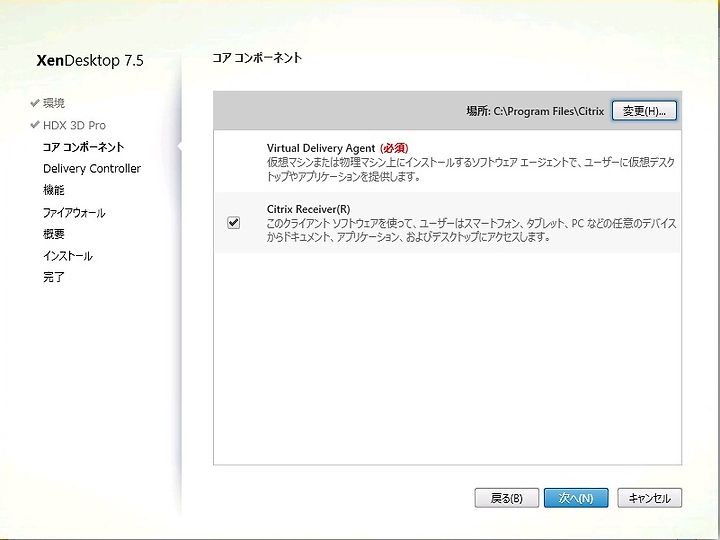The height and width of the screenshot is (540, 720).
Task: Select the 環境 step in the sidebar
Action: click(54, 103)
